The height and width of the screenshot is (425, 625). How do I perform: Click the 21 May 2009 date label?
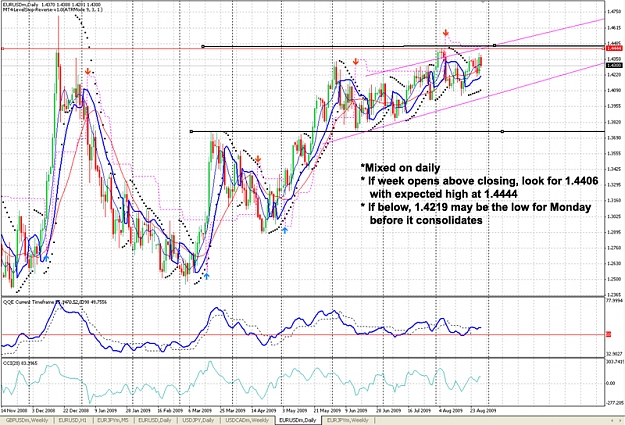pos(327,410)
